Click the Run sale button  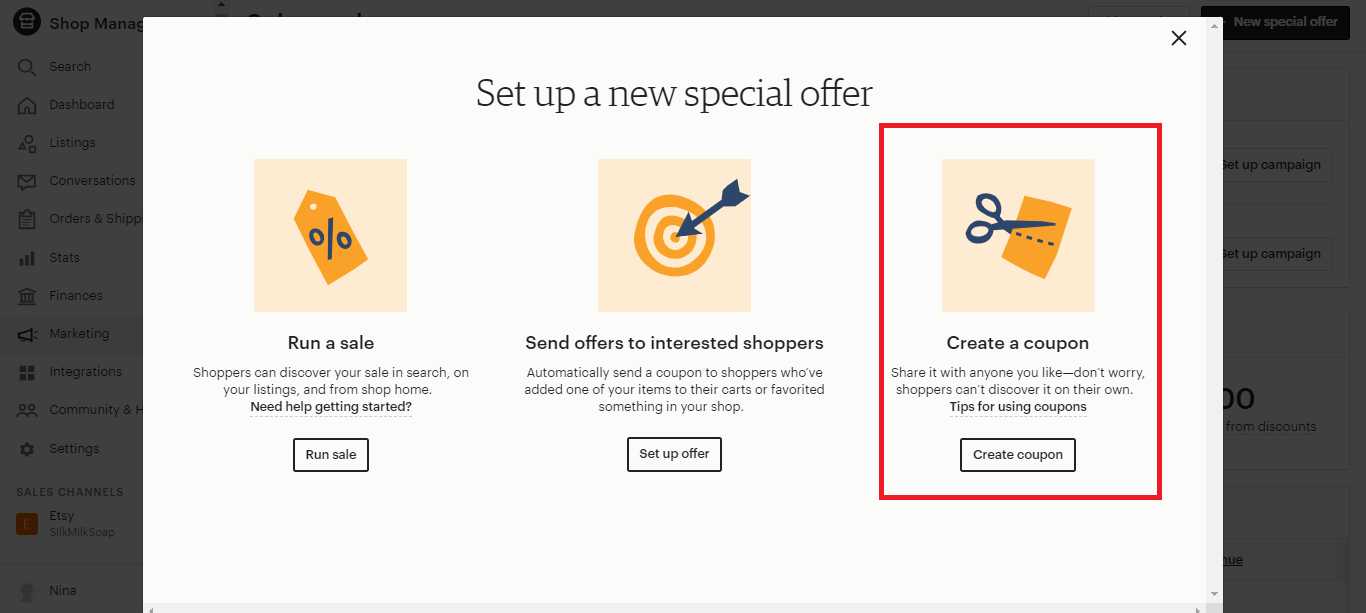click(x=331, y=454)
